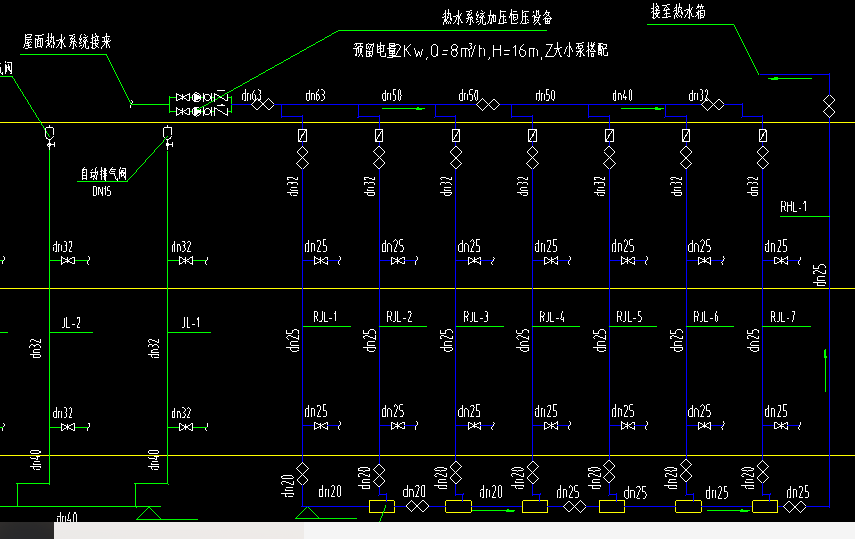Click upper dn25 branch valve on riser RJL-4

[x=551, y=261]
